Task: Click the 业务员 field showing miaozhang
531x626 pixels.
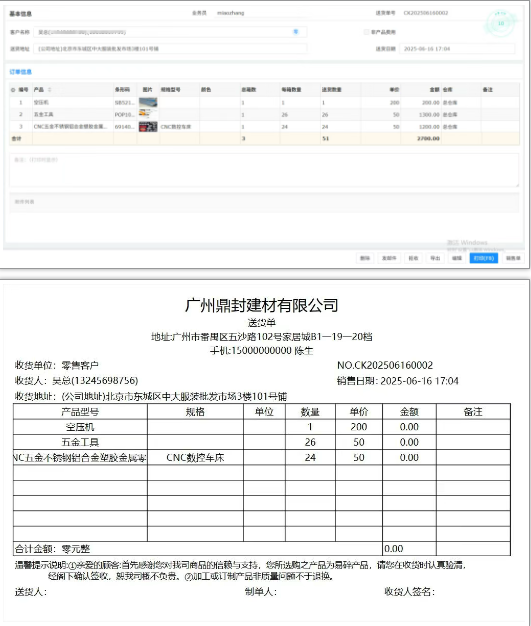Action: tap(262, 13)
